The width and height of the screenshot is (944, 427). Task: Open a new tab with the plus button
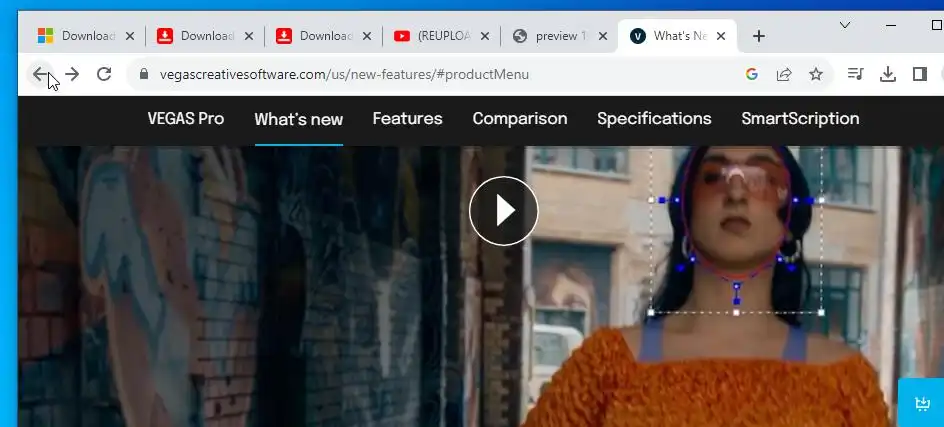759,36
